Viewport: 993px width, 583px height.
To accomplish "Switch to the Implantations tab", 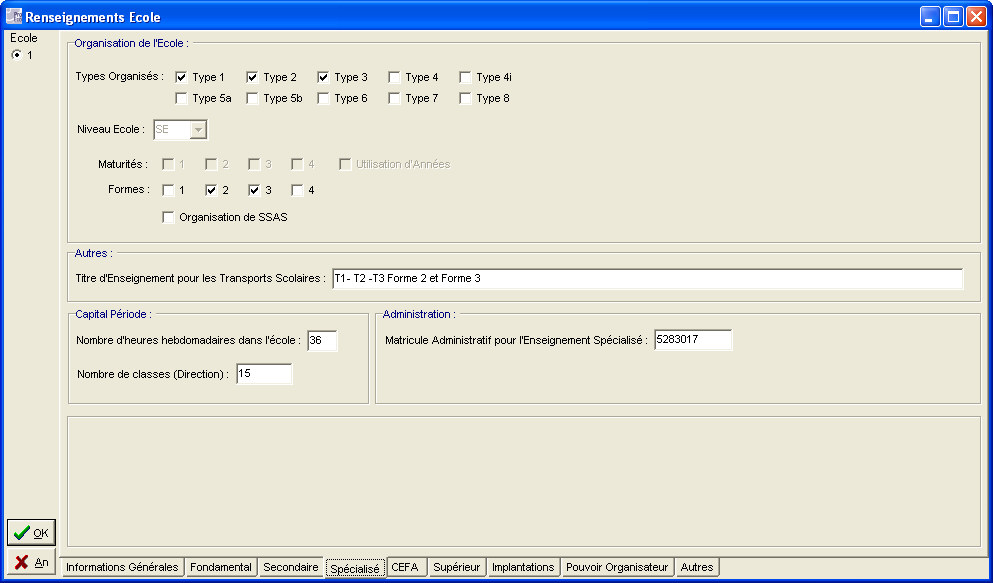I will tap(523, 567).
